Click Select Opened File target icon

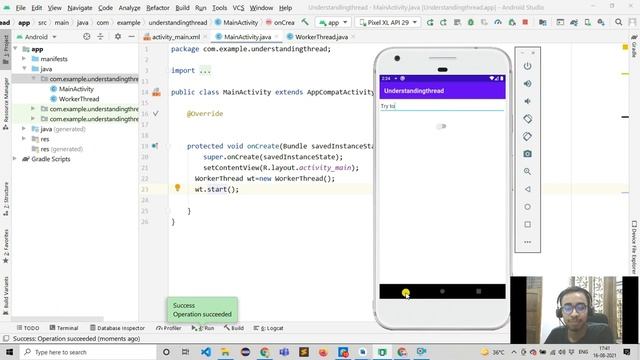pyautogui.click(x=87, y=37)
